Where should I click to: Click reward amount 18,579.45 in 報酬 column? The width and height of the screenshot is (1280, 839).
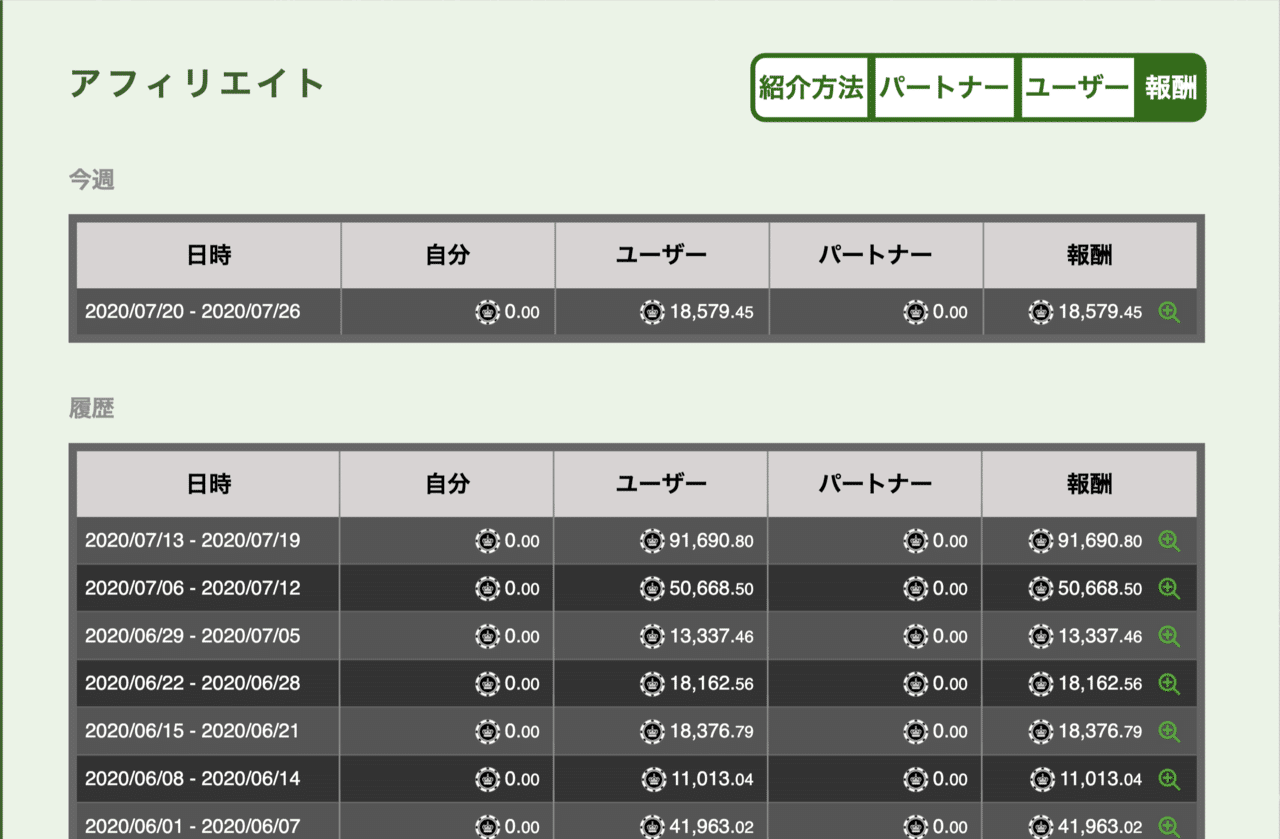[1100, 312]
